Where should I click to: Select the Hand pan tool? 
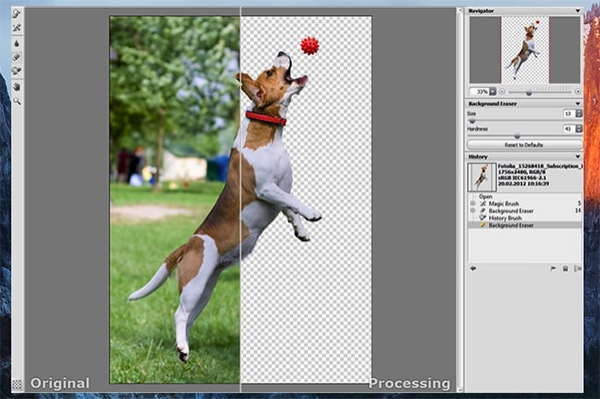point(16,87)
